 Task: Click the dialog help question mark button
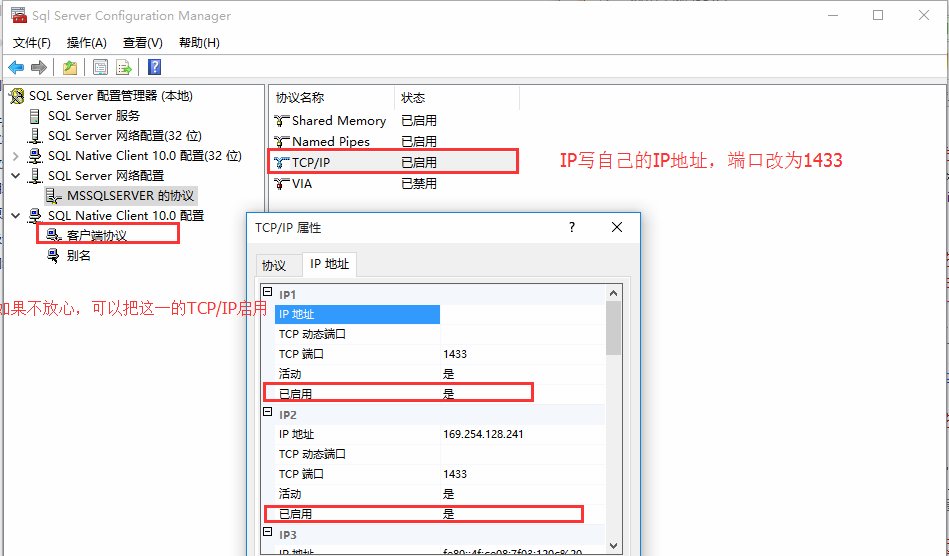click(572, 227)
